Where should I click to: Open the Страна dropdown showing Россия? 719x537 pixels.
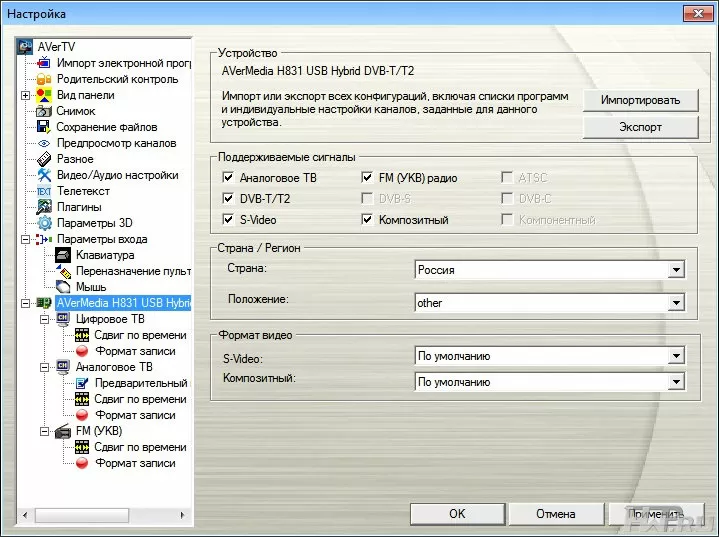(676, 270)
